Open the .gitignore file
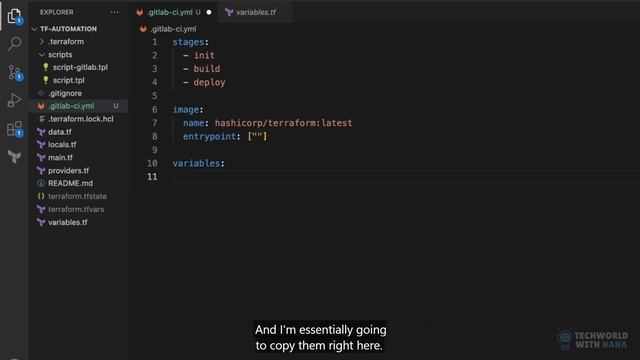Viewport: 640px width, 360px height. click(65, 93)
